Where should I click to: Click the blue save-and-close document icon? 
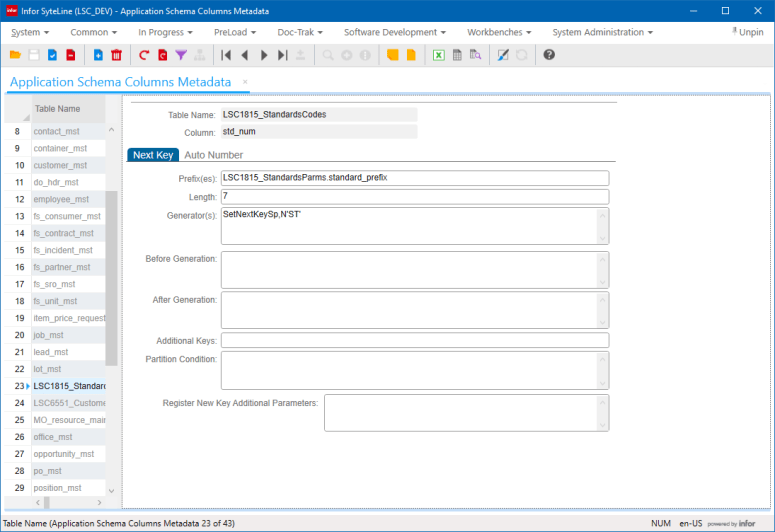[52, 55]
